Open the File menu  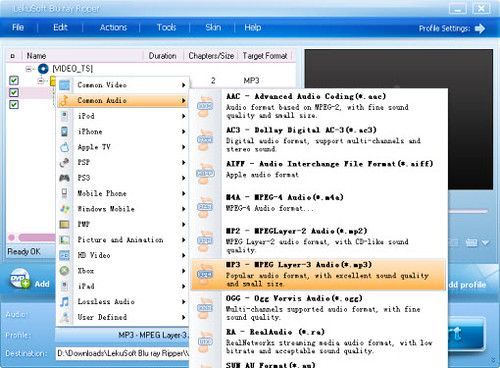pos(18,27)
